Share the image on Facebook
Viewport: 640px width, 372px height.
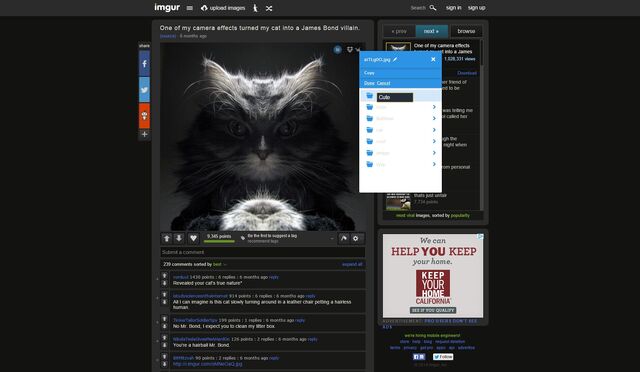click(x=144, y=64)
